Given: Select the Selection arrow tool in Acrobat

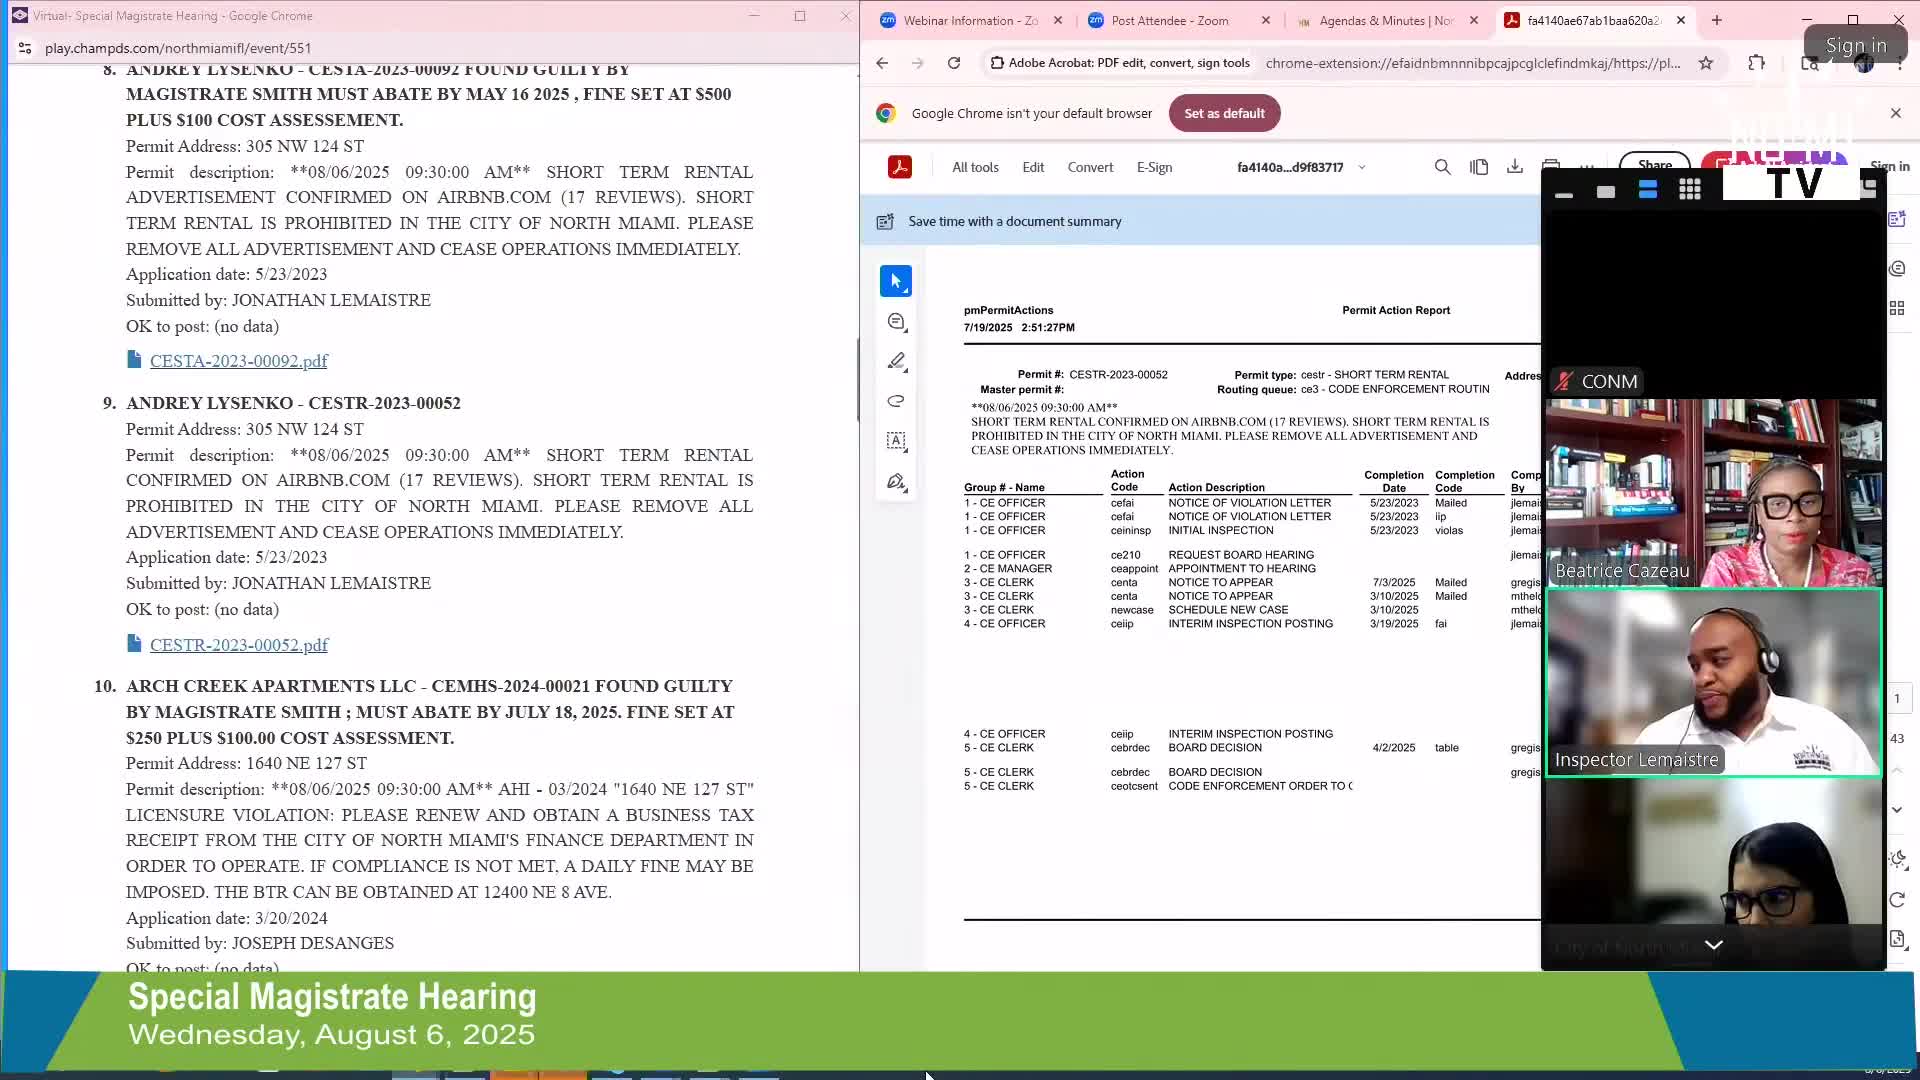Looking at the screenshot, I should [x=896, y=281].
